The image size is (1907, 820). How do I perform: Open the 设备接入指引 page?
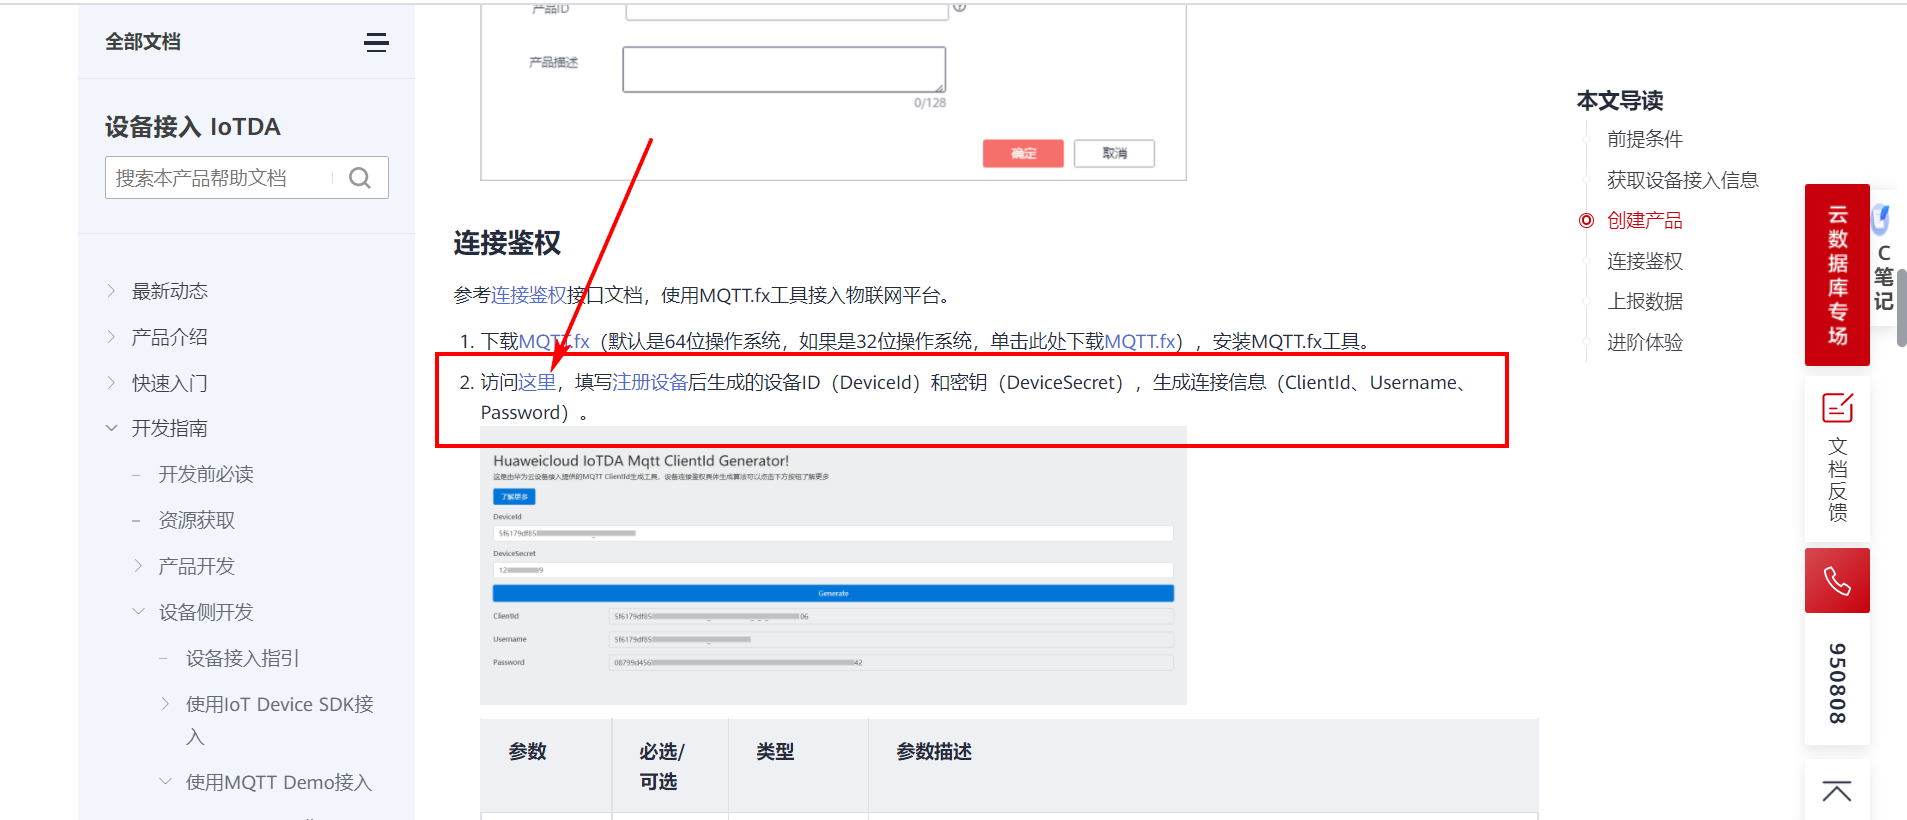click(243, 658)
